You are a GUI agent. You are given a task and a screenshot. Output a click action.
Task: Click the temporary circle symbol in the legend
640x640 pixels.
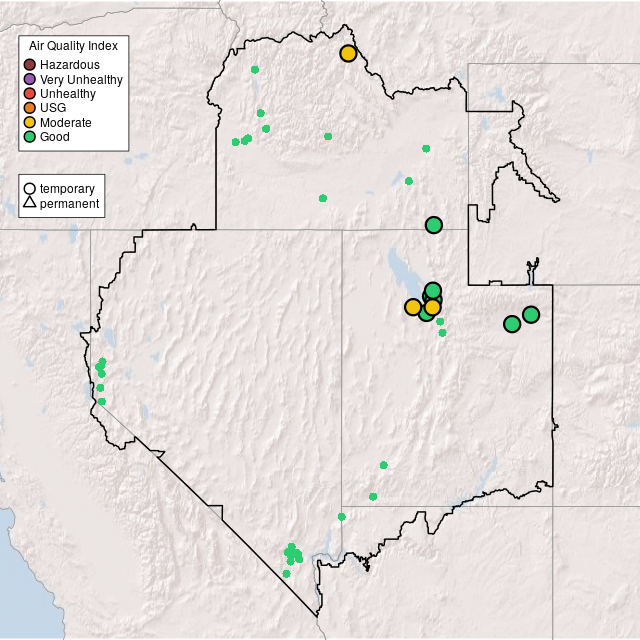point(30,188)
